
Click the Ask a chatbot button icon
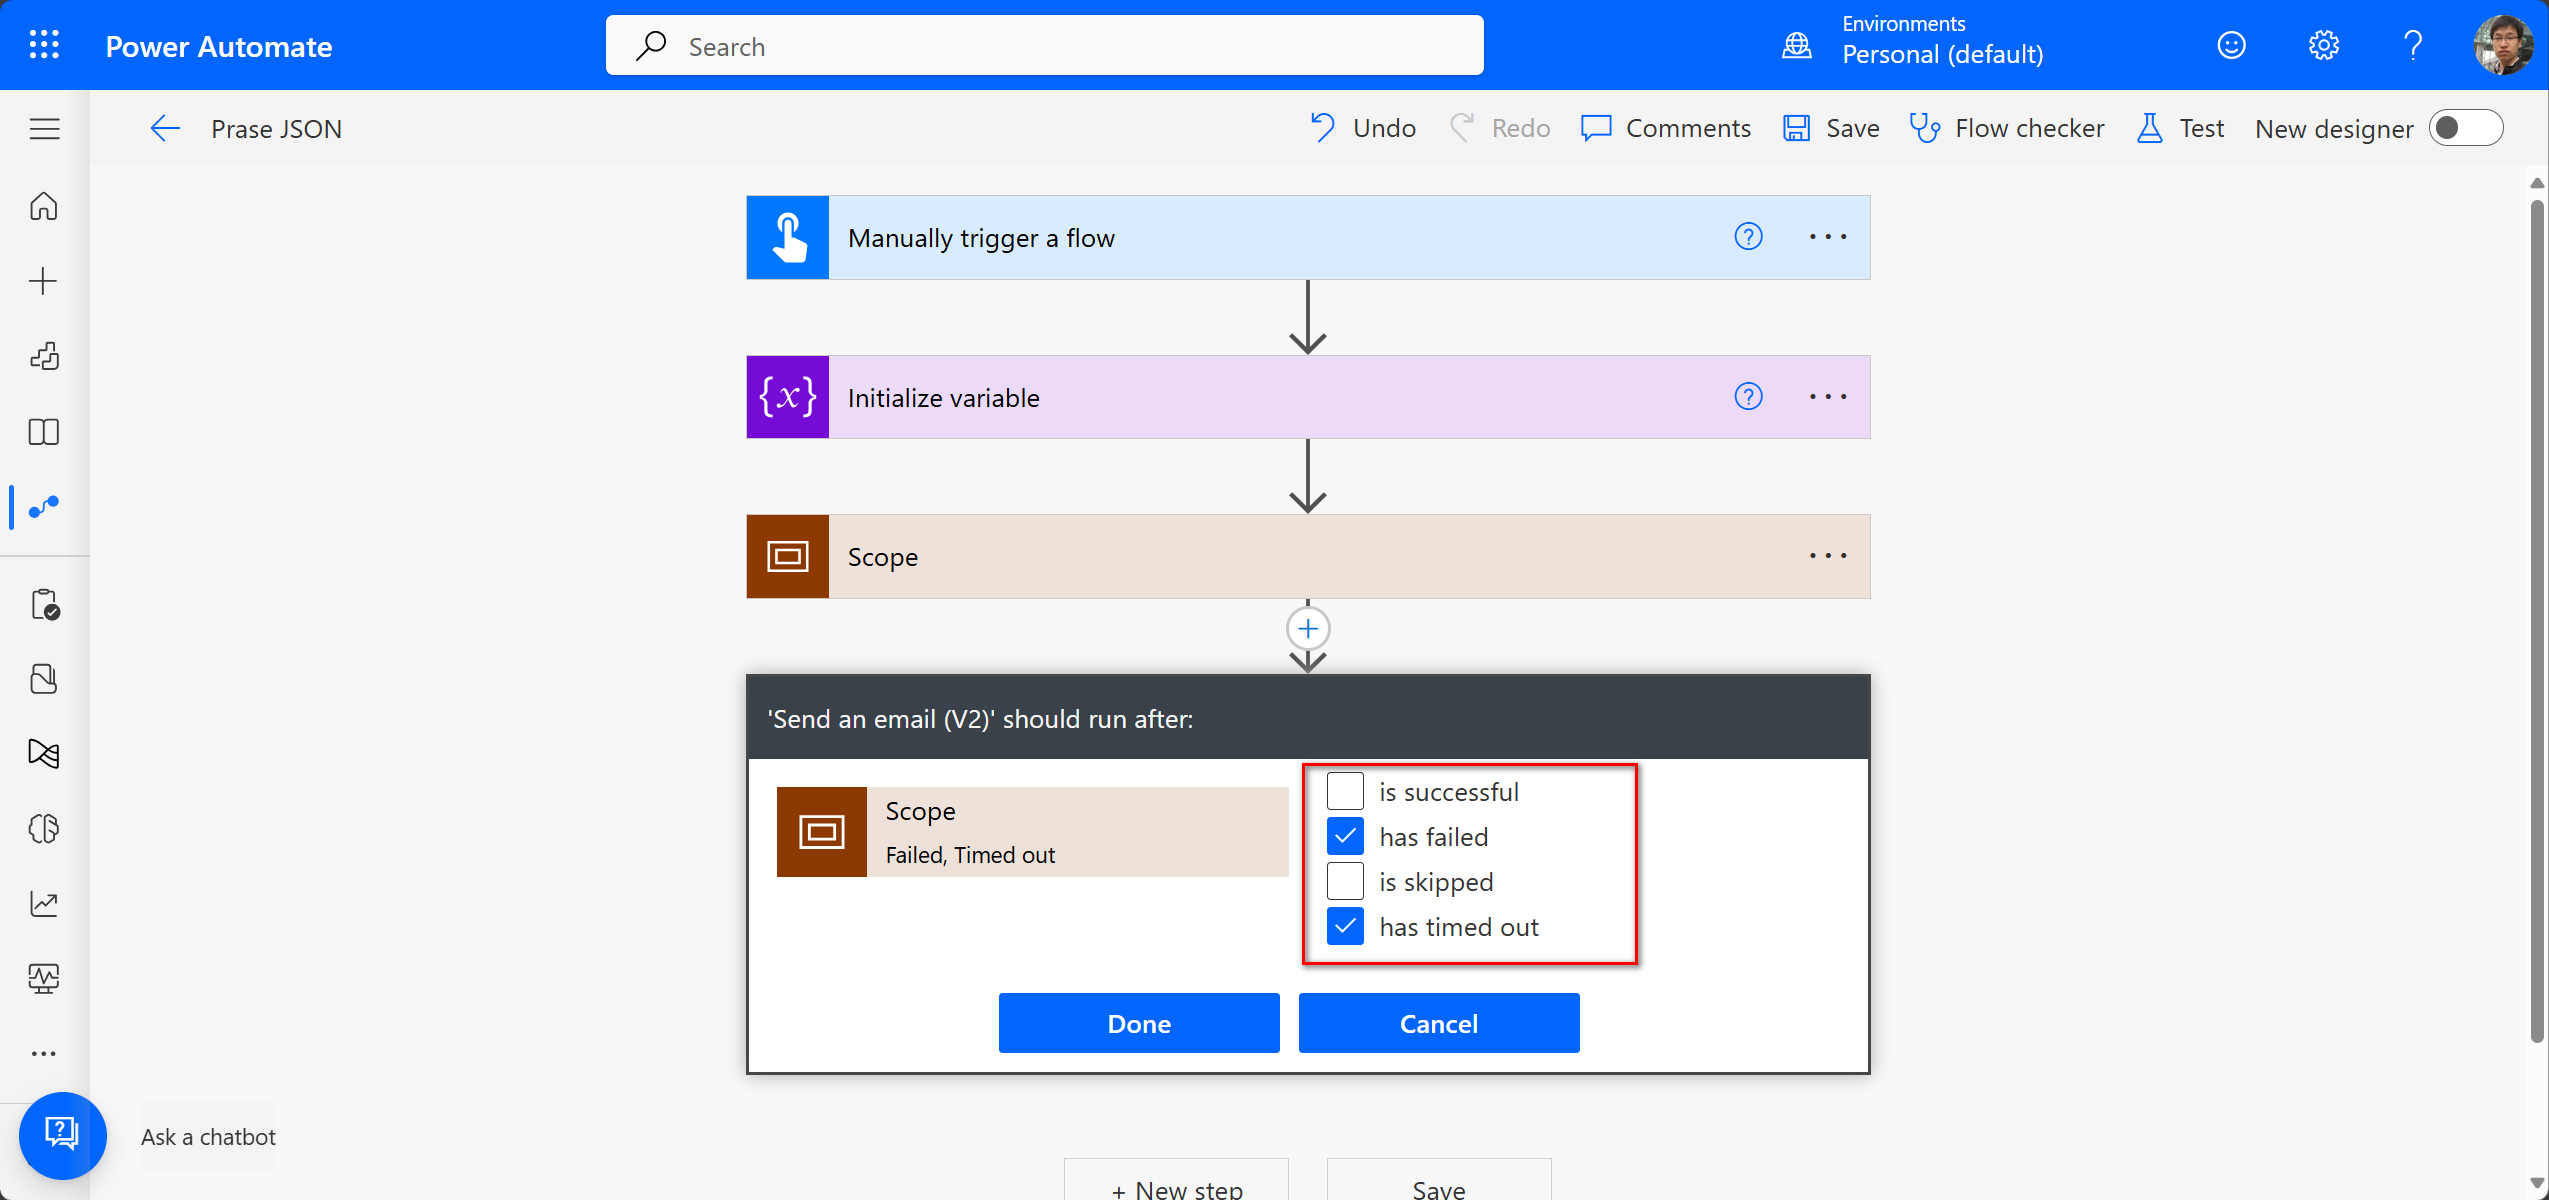[x=62, y=1135]
